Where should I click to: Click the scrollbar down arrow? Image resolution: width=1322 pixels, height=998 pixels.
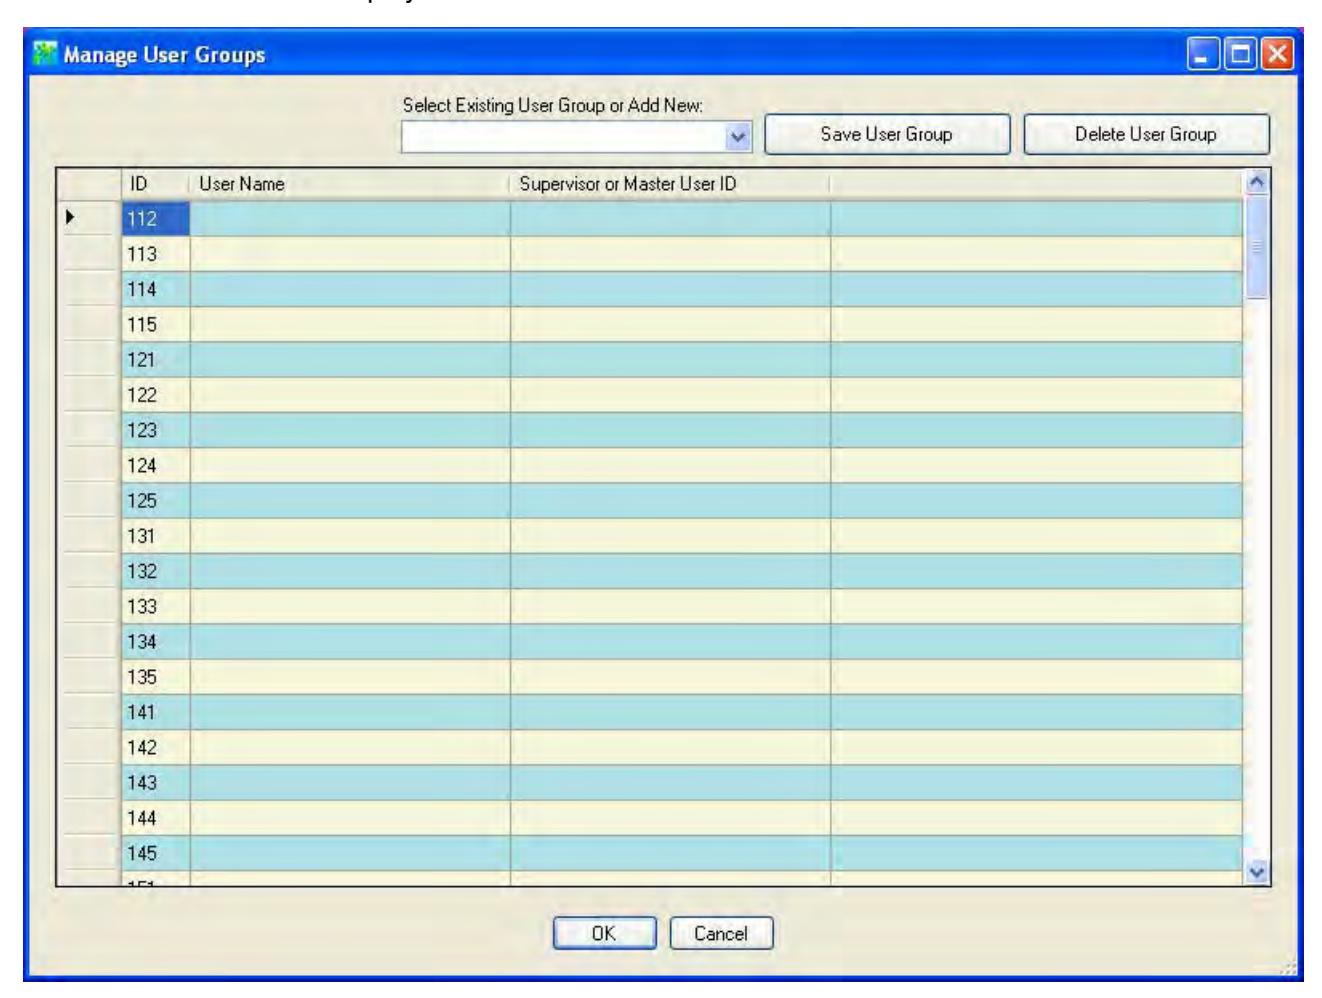click(x=1258, y=872)
